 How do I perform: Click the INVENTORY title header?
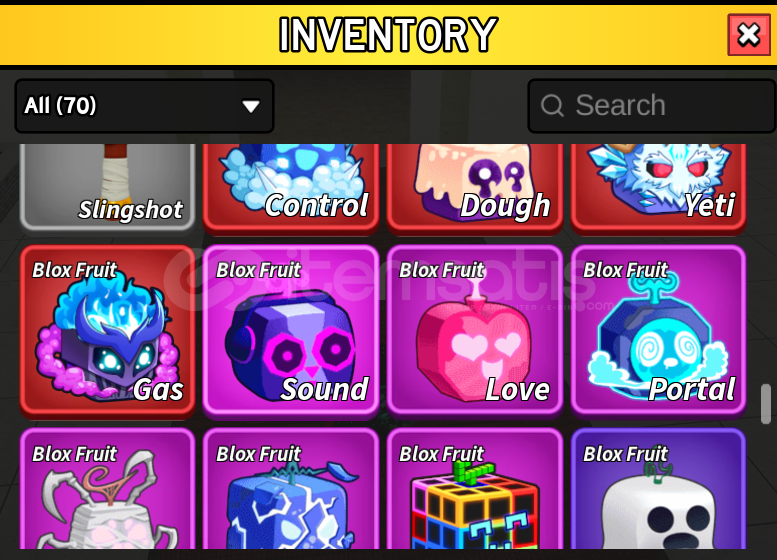click(388, 35)
